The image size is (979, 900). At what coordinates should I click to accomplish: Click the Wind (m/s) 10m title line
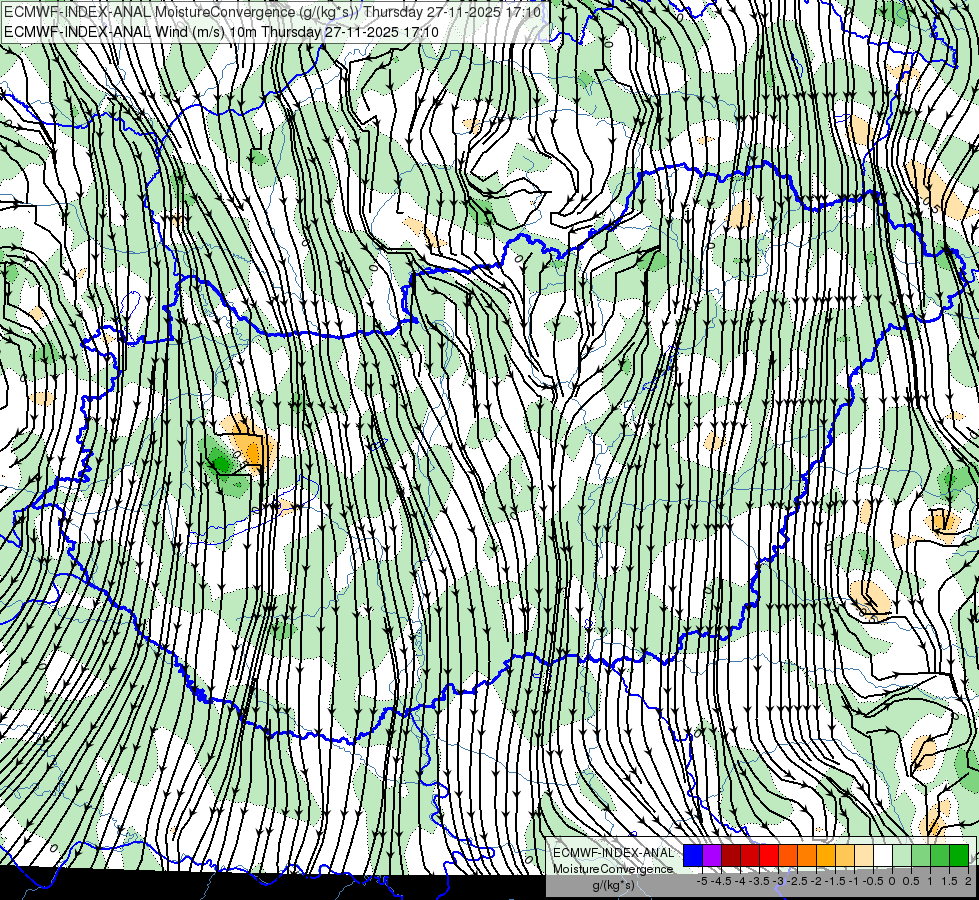[221, 31]
